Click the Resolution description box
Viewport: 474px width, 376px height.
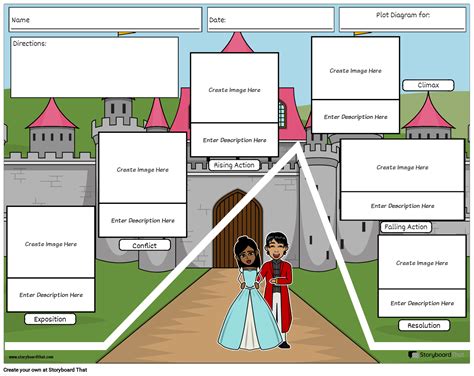422,303
